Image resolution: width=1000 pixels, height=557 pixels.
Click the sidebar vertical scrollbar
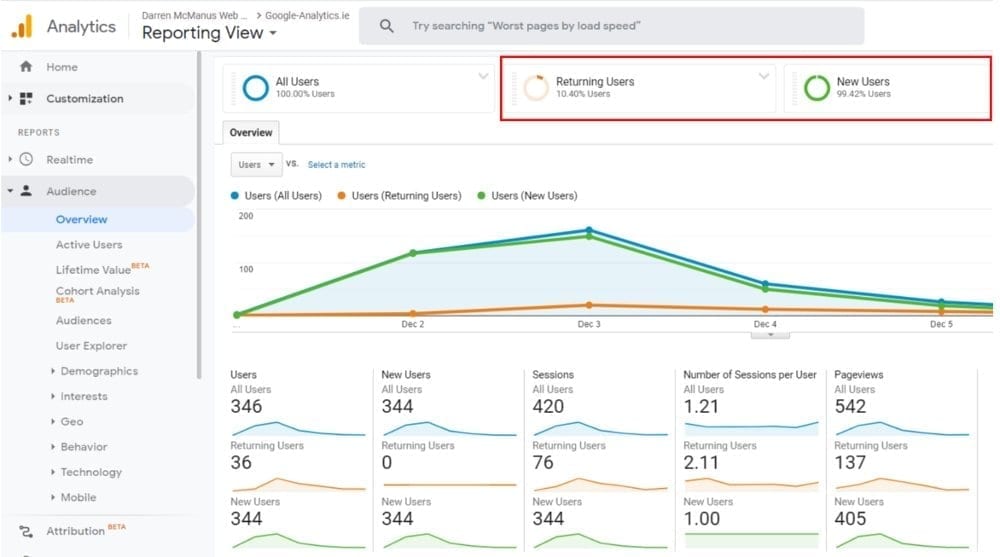pyautogui.click(x=199, y=216)
